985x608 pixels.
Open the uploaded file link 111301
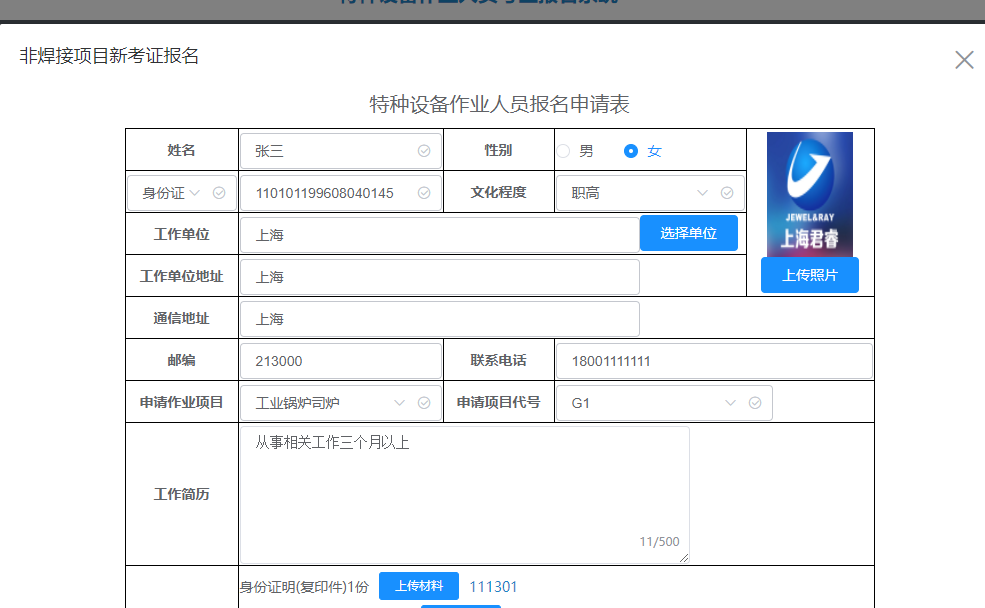click(x=493, y=587)
